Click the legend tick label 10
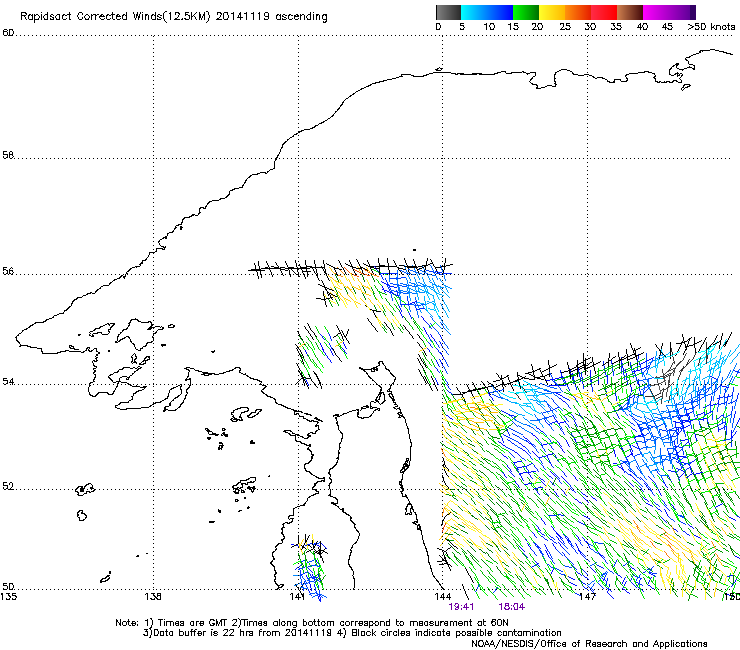 tap(489, 27)
